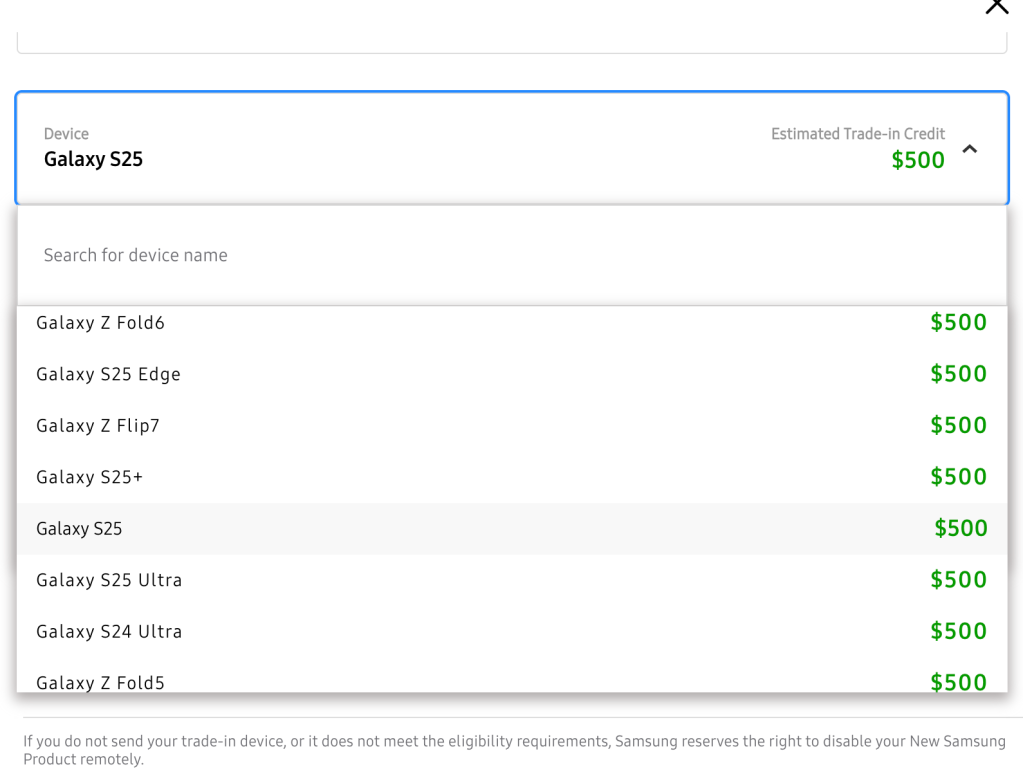Click the Device label above Galaxy S25
Viewport: 1023px width, 776px height.
click(66, 133)
